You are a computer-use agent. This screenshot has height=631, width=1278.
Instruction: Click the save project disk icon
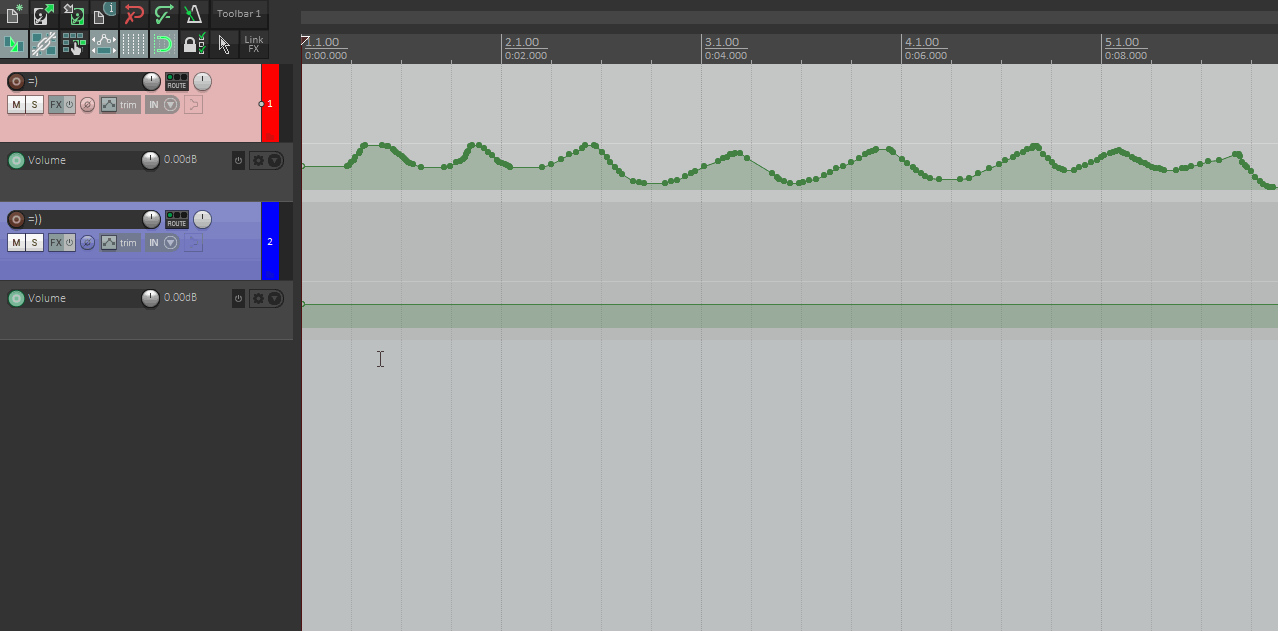[x=74, y=14]
